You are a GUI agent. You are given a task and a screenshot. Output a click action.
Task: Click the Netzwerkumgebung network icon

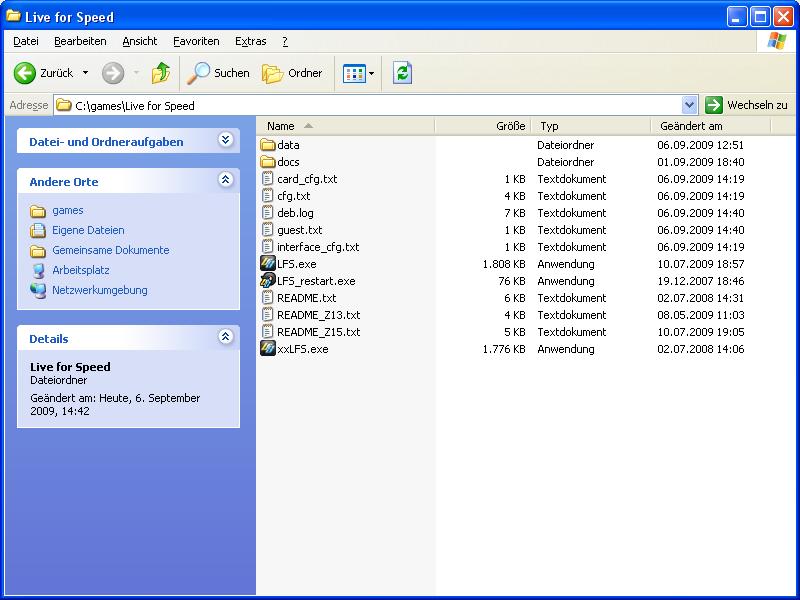click(x=38, y=290)
